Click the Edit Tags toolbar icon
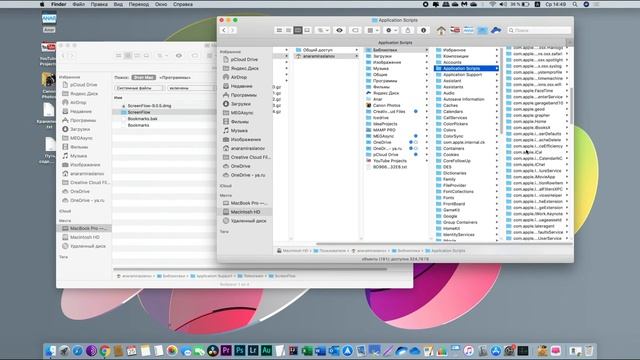This screenshot has width=640, height=360. 355,30
